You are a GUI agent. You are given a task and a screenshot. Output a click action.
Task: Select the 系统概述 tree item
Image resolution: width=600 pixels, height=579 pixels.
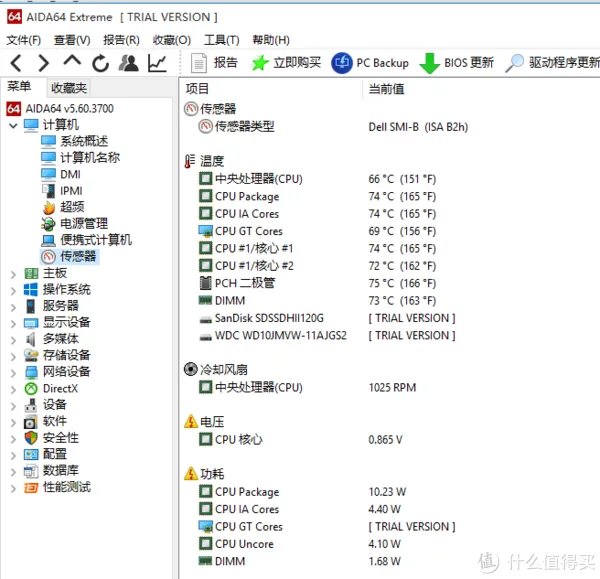pos(74,141)
